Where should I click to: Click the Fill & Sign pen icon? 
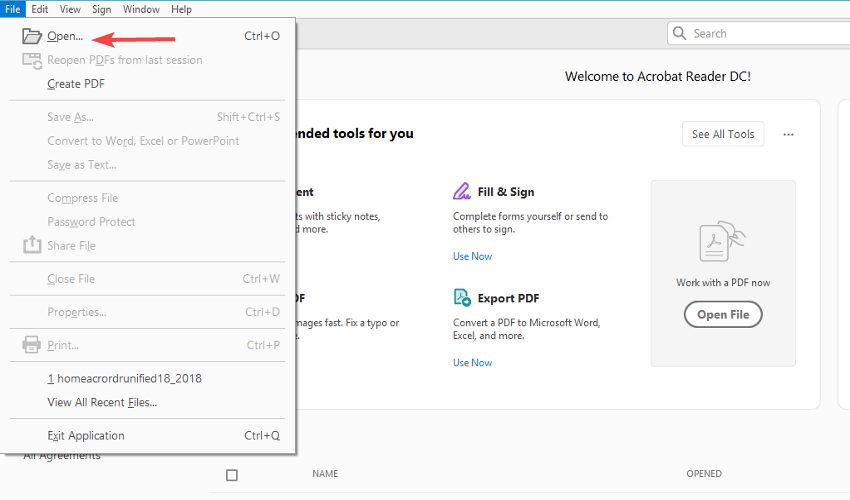point(462,191)
